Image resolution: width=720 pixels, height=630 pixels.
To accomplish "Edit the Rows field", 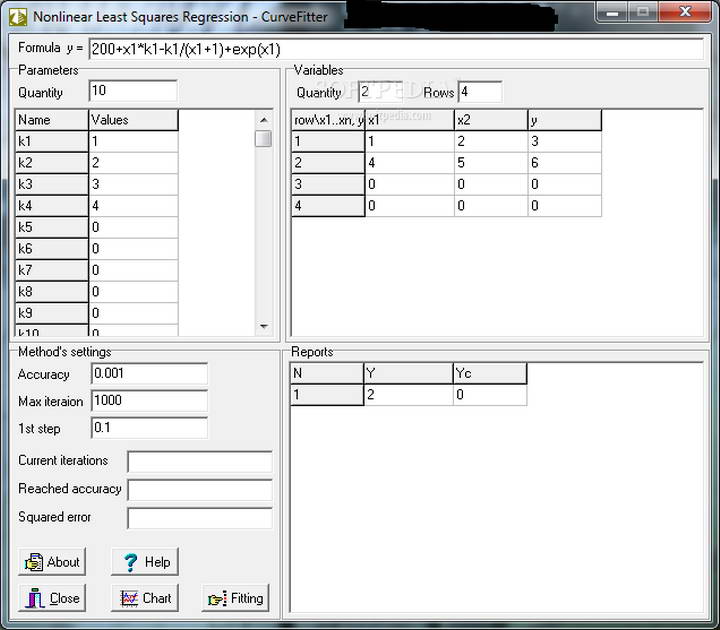I will pyautogui.click(x=480, y=92).
